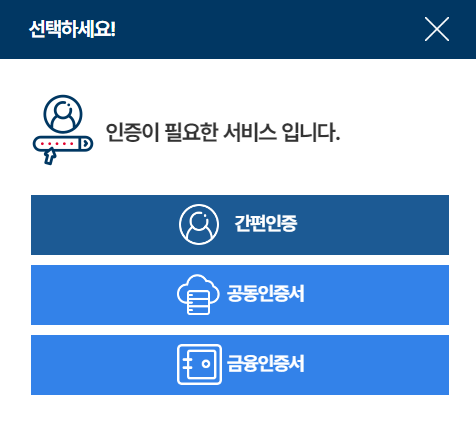476x424 pixels.
Task: Click the red password dots in the illustration
Action: tap(57, 144)
